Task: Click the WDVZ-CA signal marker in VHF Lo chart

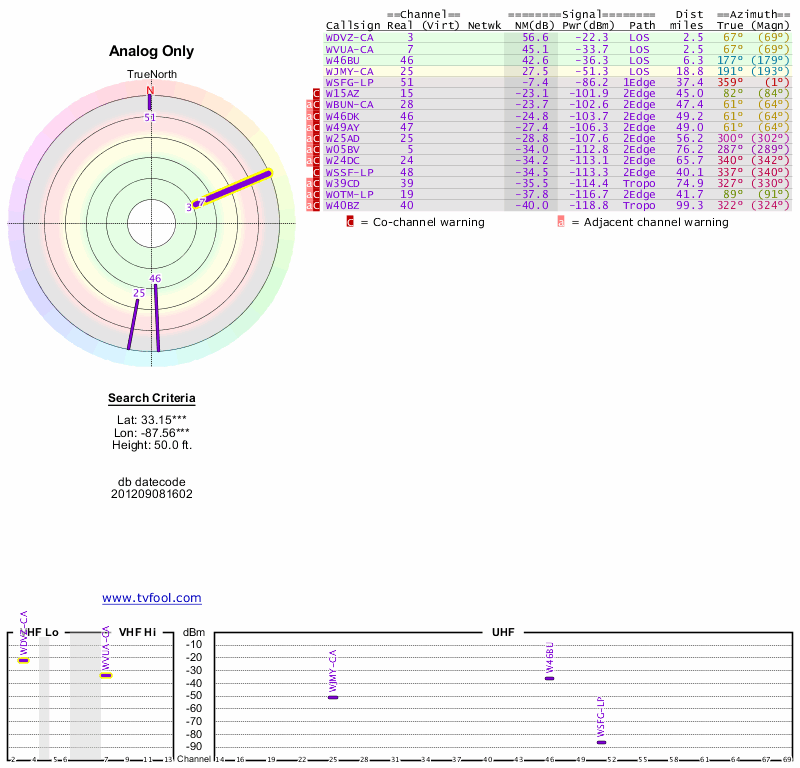Action: click(23, 661)
